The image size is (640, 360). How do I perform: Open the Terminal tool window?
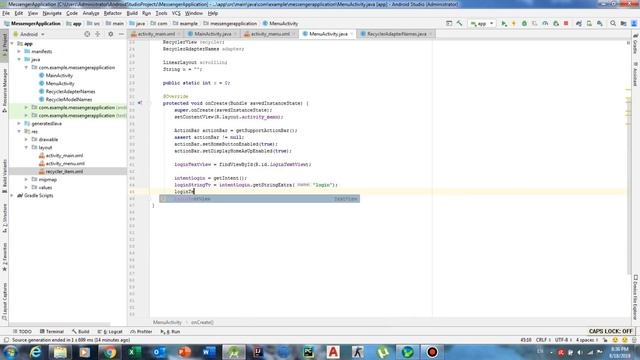(52, 331)
